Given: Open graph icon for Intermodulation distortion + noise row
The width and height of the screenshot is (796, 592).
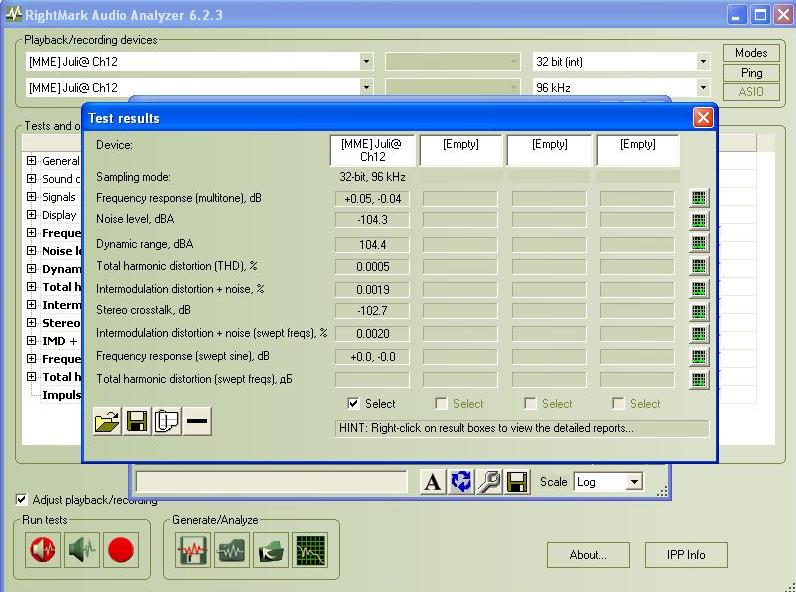Looking at the screenshot, I should (x=699, y=288).
